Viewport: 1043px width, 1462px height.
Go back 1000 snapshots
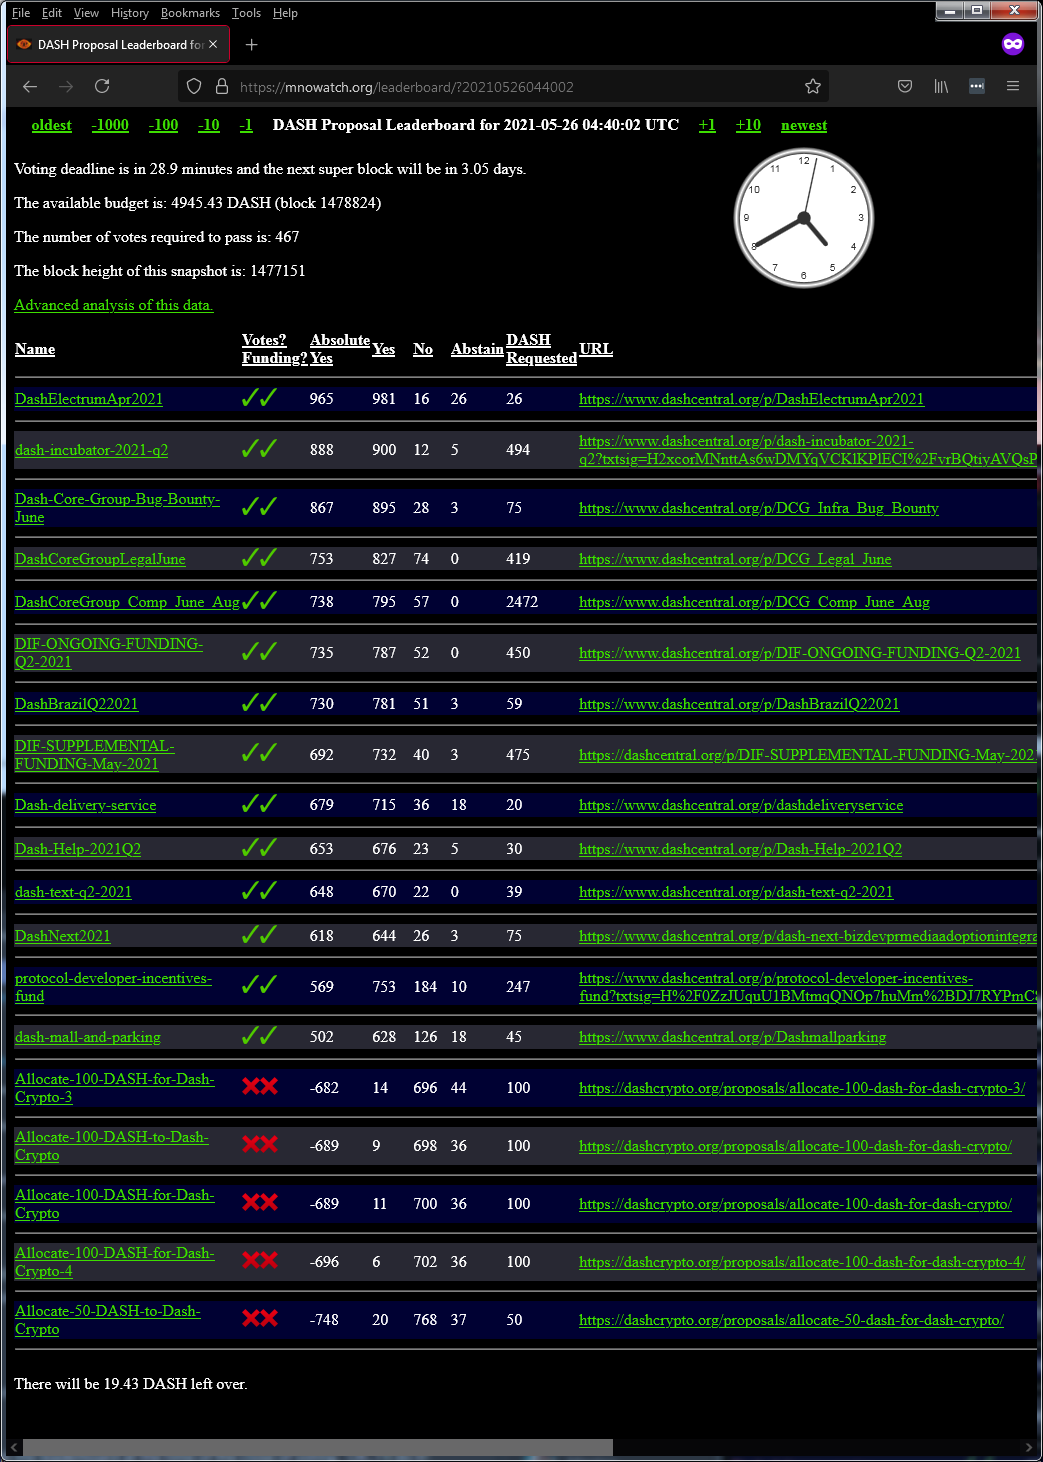click(110, 125)
